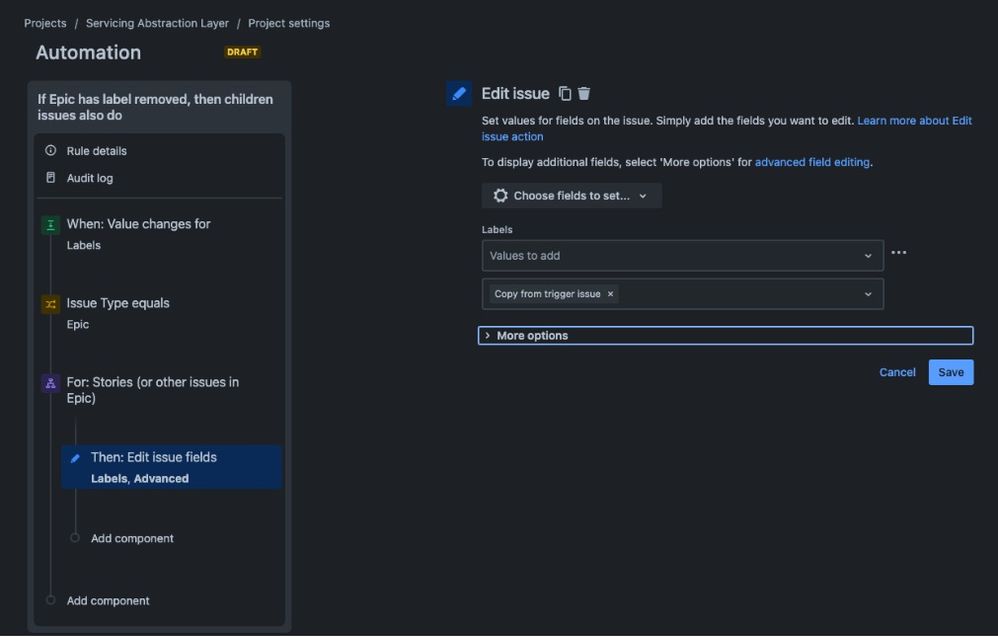998x637 pixels.
Task: Remove the "Copy from trigger issue" value chip
Action: (610, 294)
